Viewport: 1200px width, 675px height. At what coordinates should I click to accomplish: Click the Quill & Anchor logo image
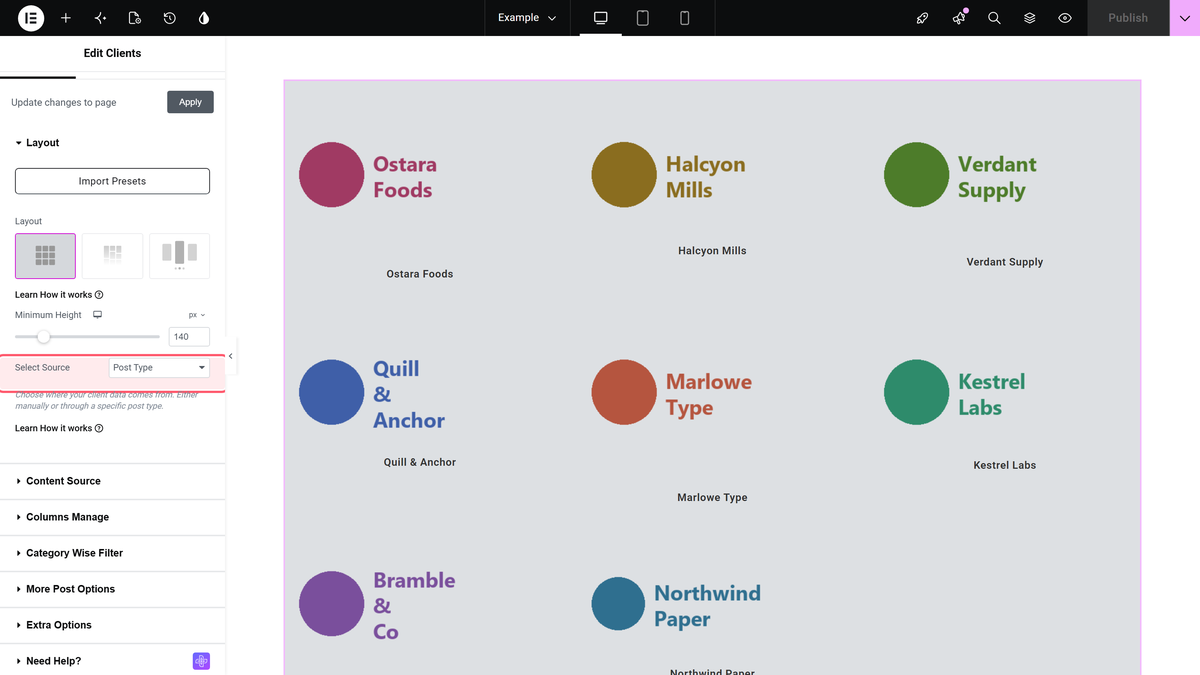pyautogui.click(x=373, y=393)
